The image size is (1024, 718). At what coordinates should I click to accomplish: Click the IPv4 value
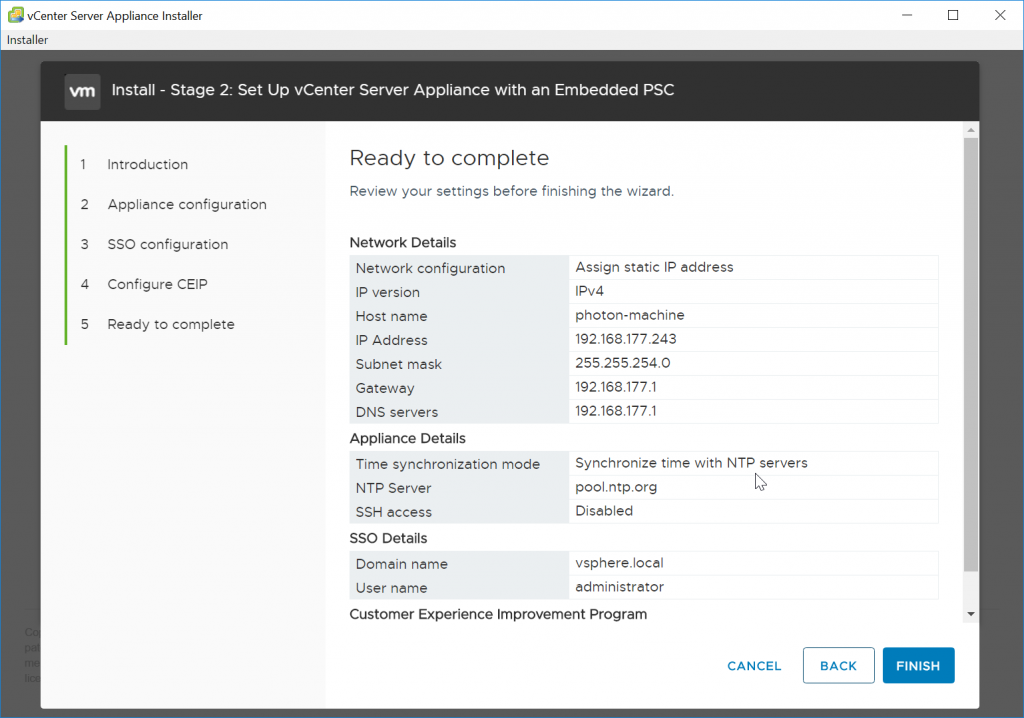(x=589, y=291)
